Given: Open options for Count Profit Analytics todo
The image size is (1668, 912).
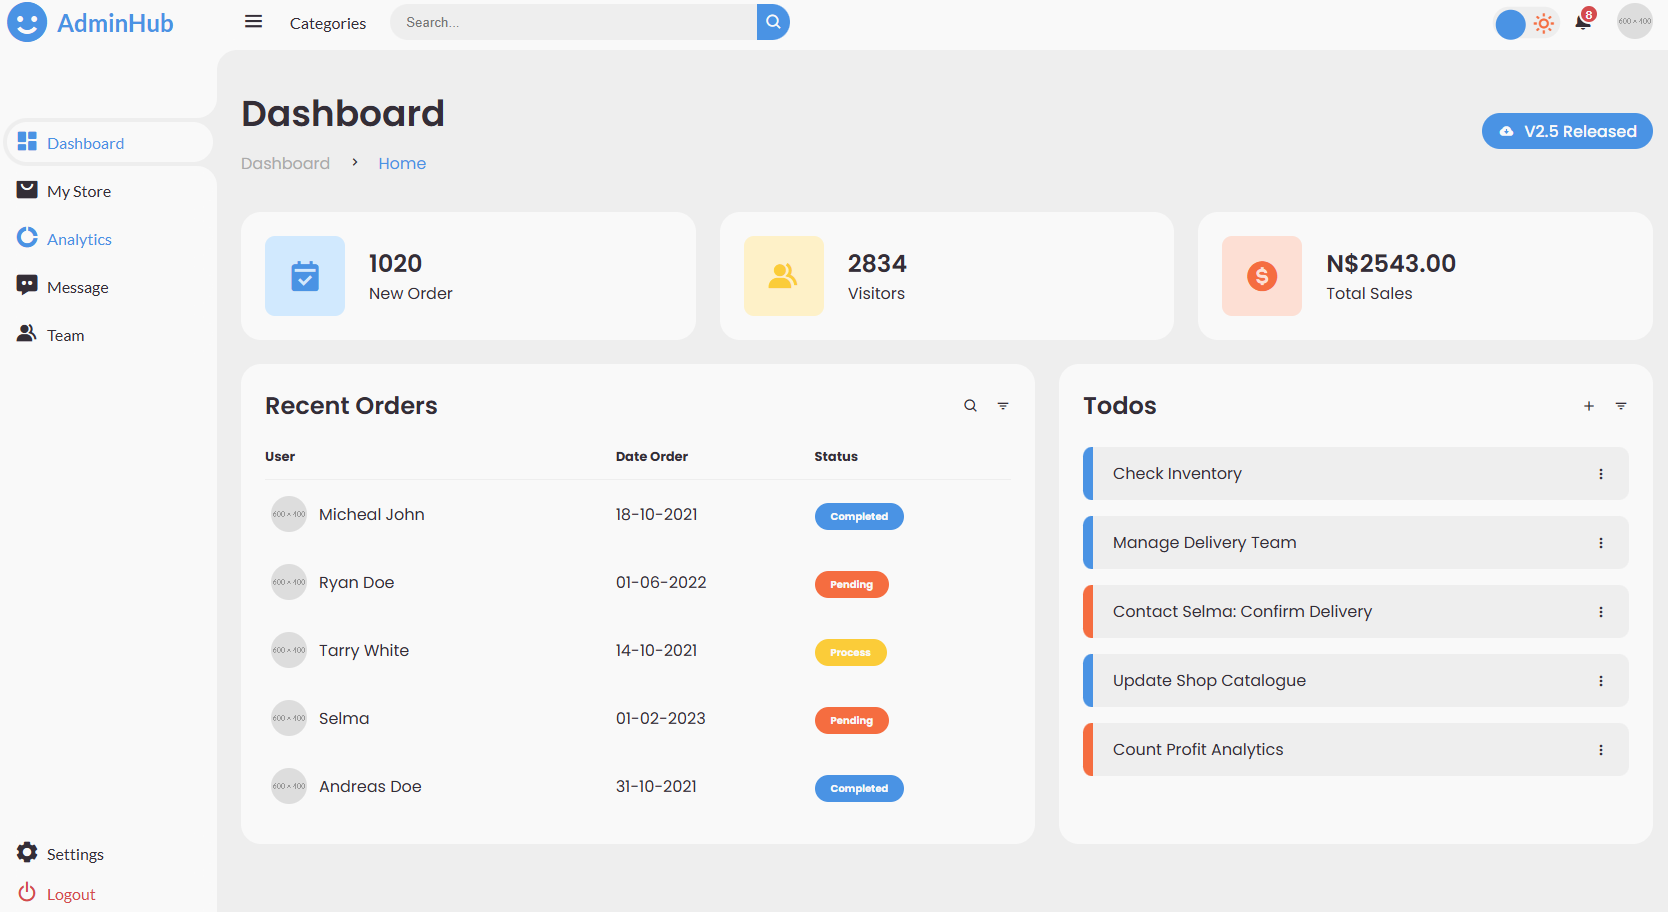Looking at the screenshot, I should click(x=1601, y=750).
